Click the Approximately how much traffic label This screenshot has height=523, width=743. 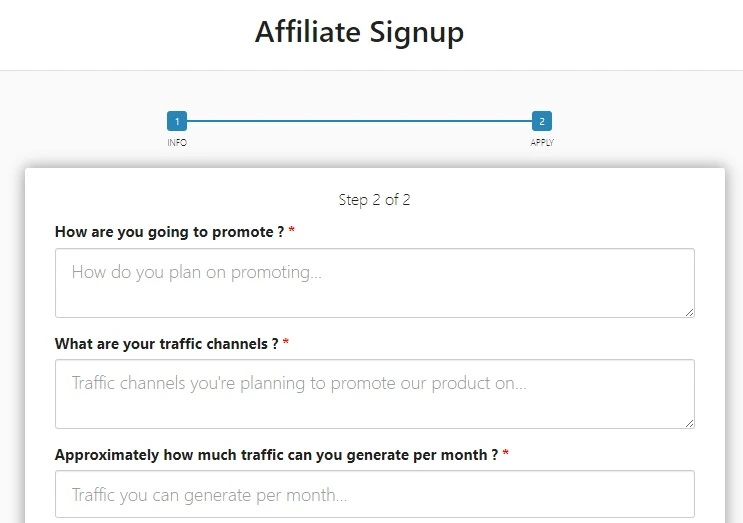point(276,454)
